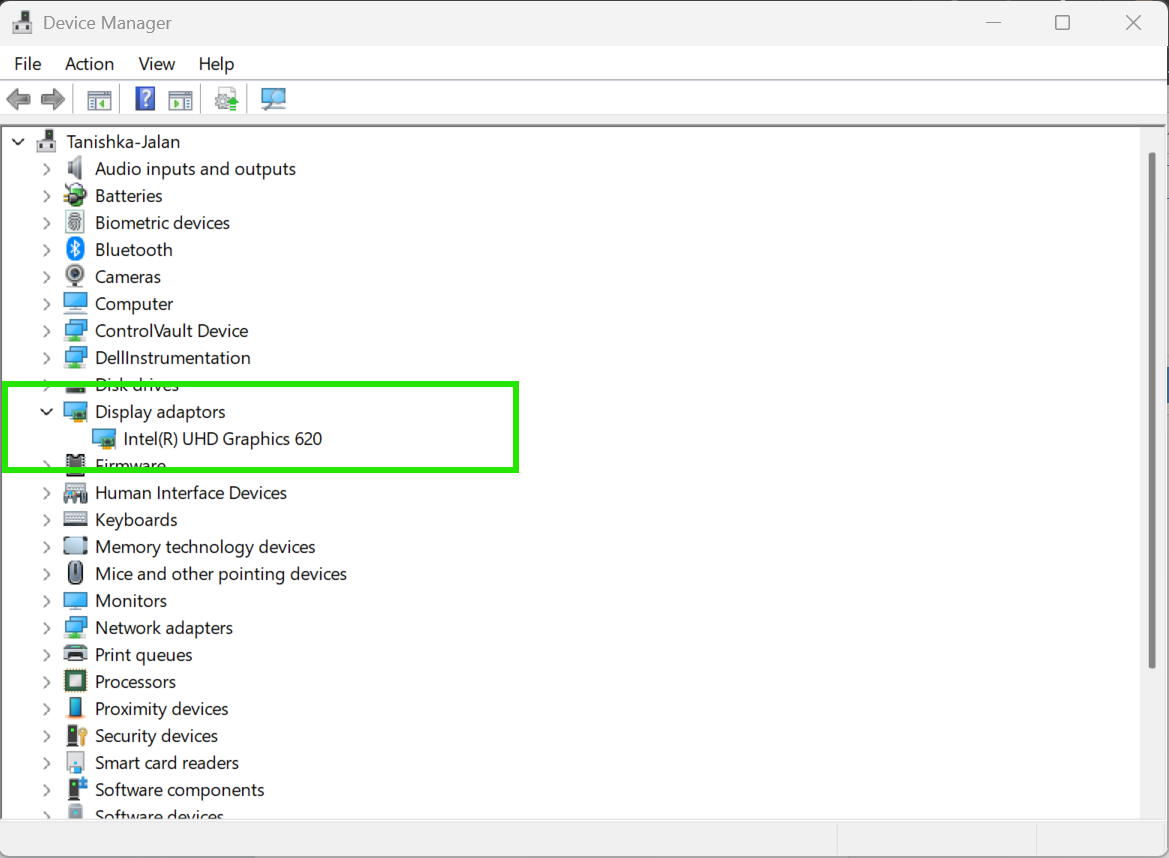Click the Show/Hide Action Pane toolbar icon
Image resolution: width=1169 pixels, height=858 pixels.
(x=180, y=99)
